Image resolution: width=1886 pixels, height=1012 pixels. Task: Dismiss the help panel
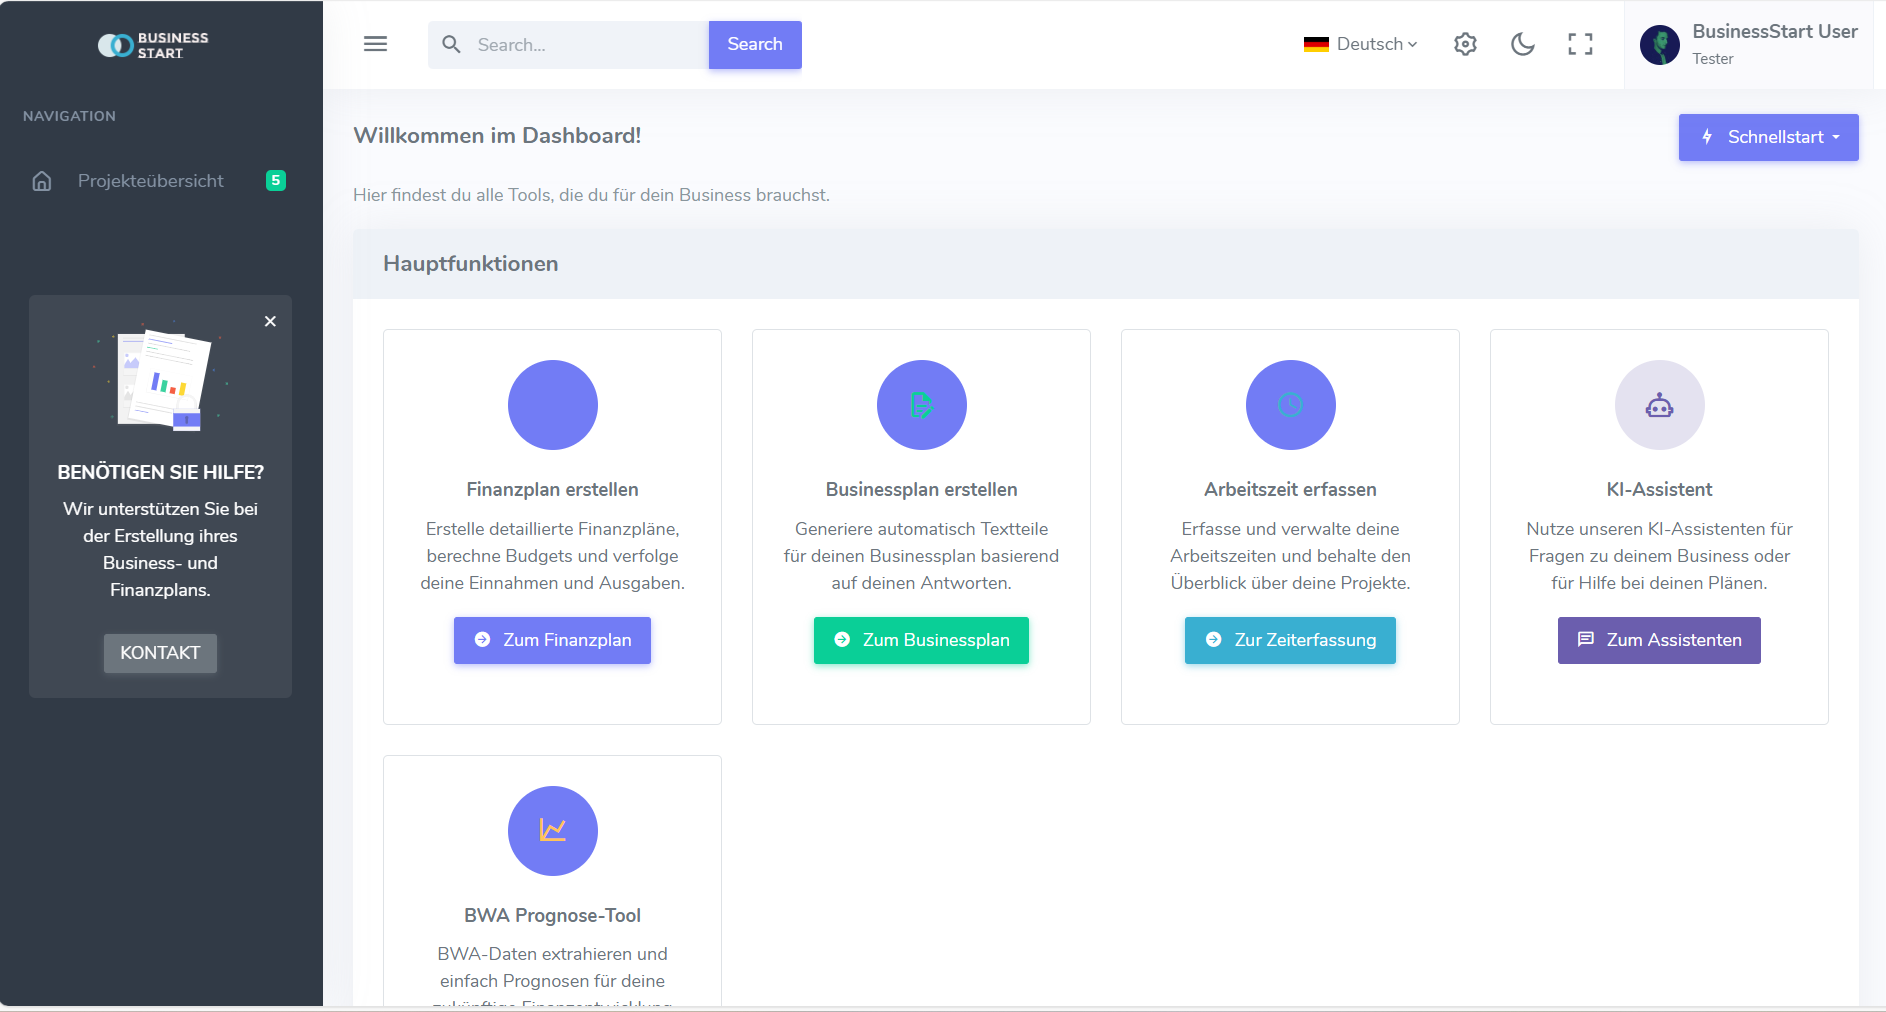click(x=270, y=321)
